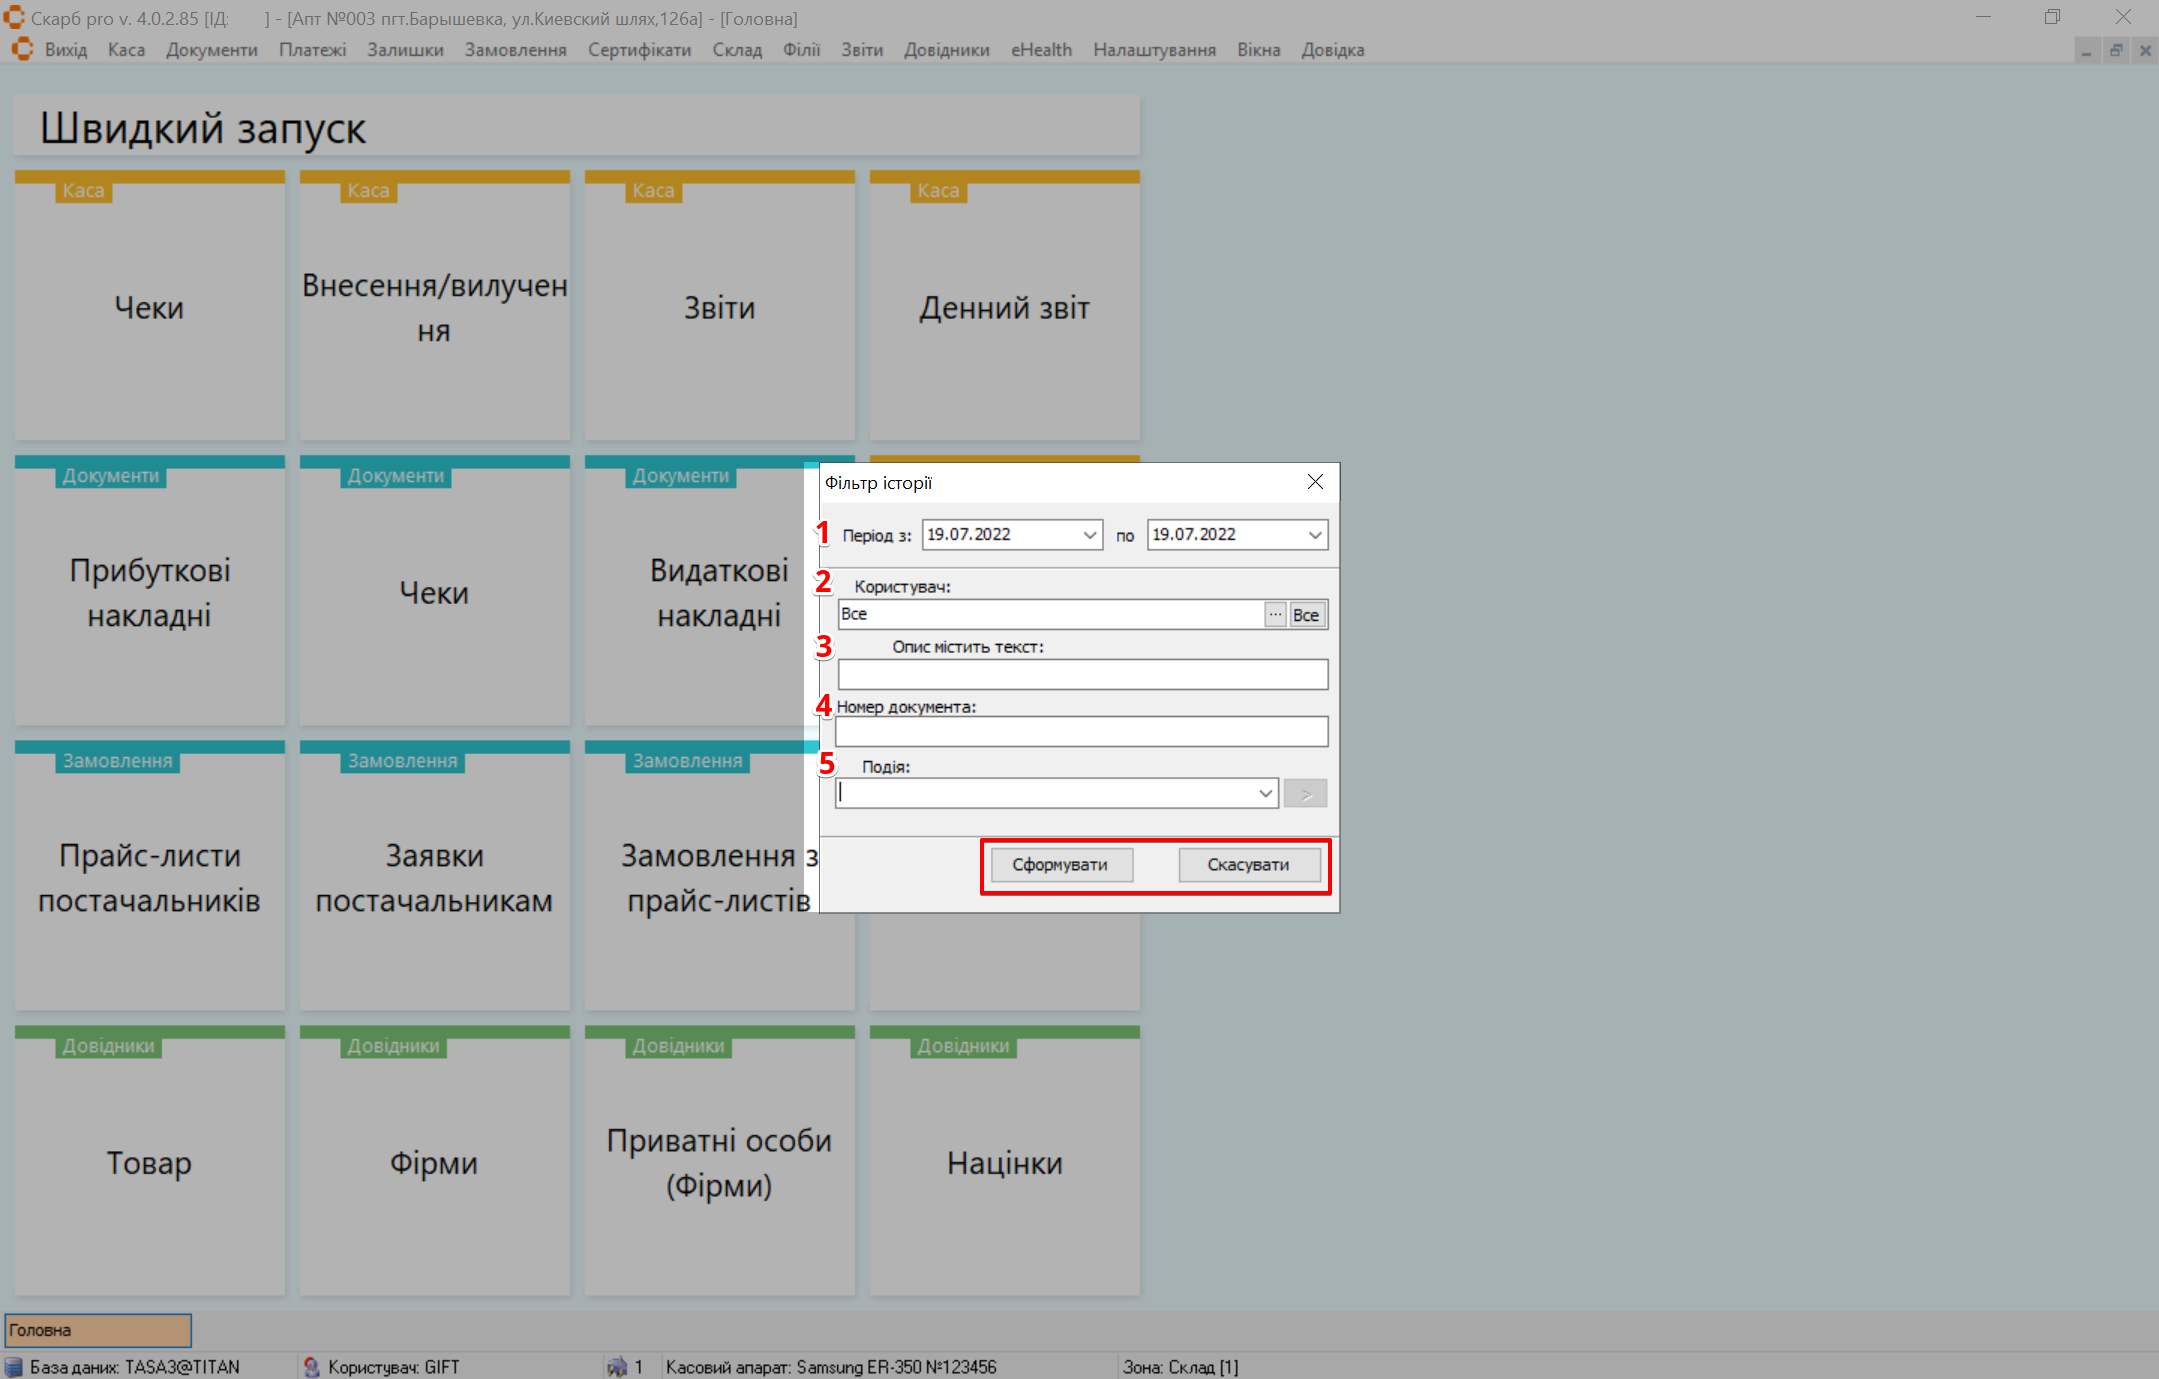Click the ellipsis button in Користувач field
The width and height of the screenshot is (2159, 1379).
click(1275, 615)
